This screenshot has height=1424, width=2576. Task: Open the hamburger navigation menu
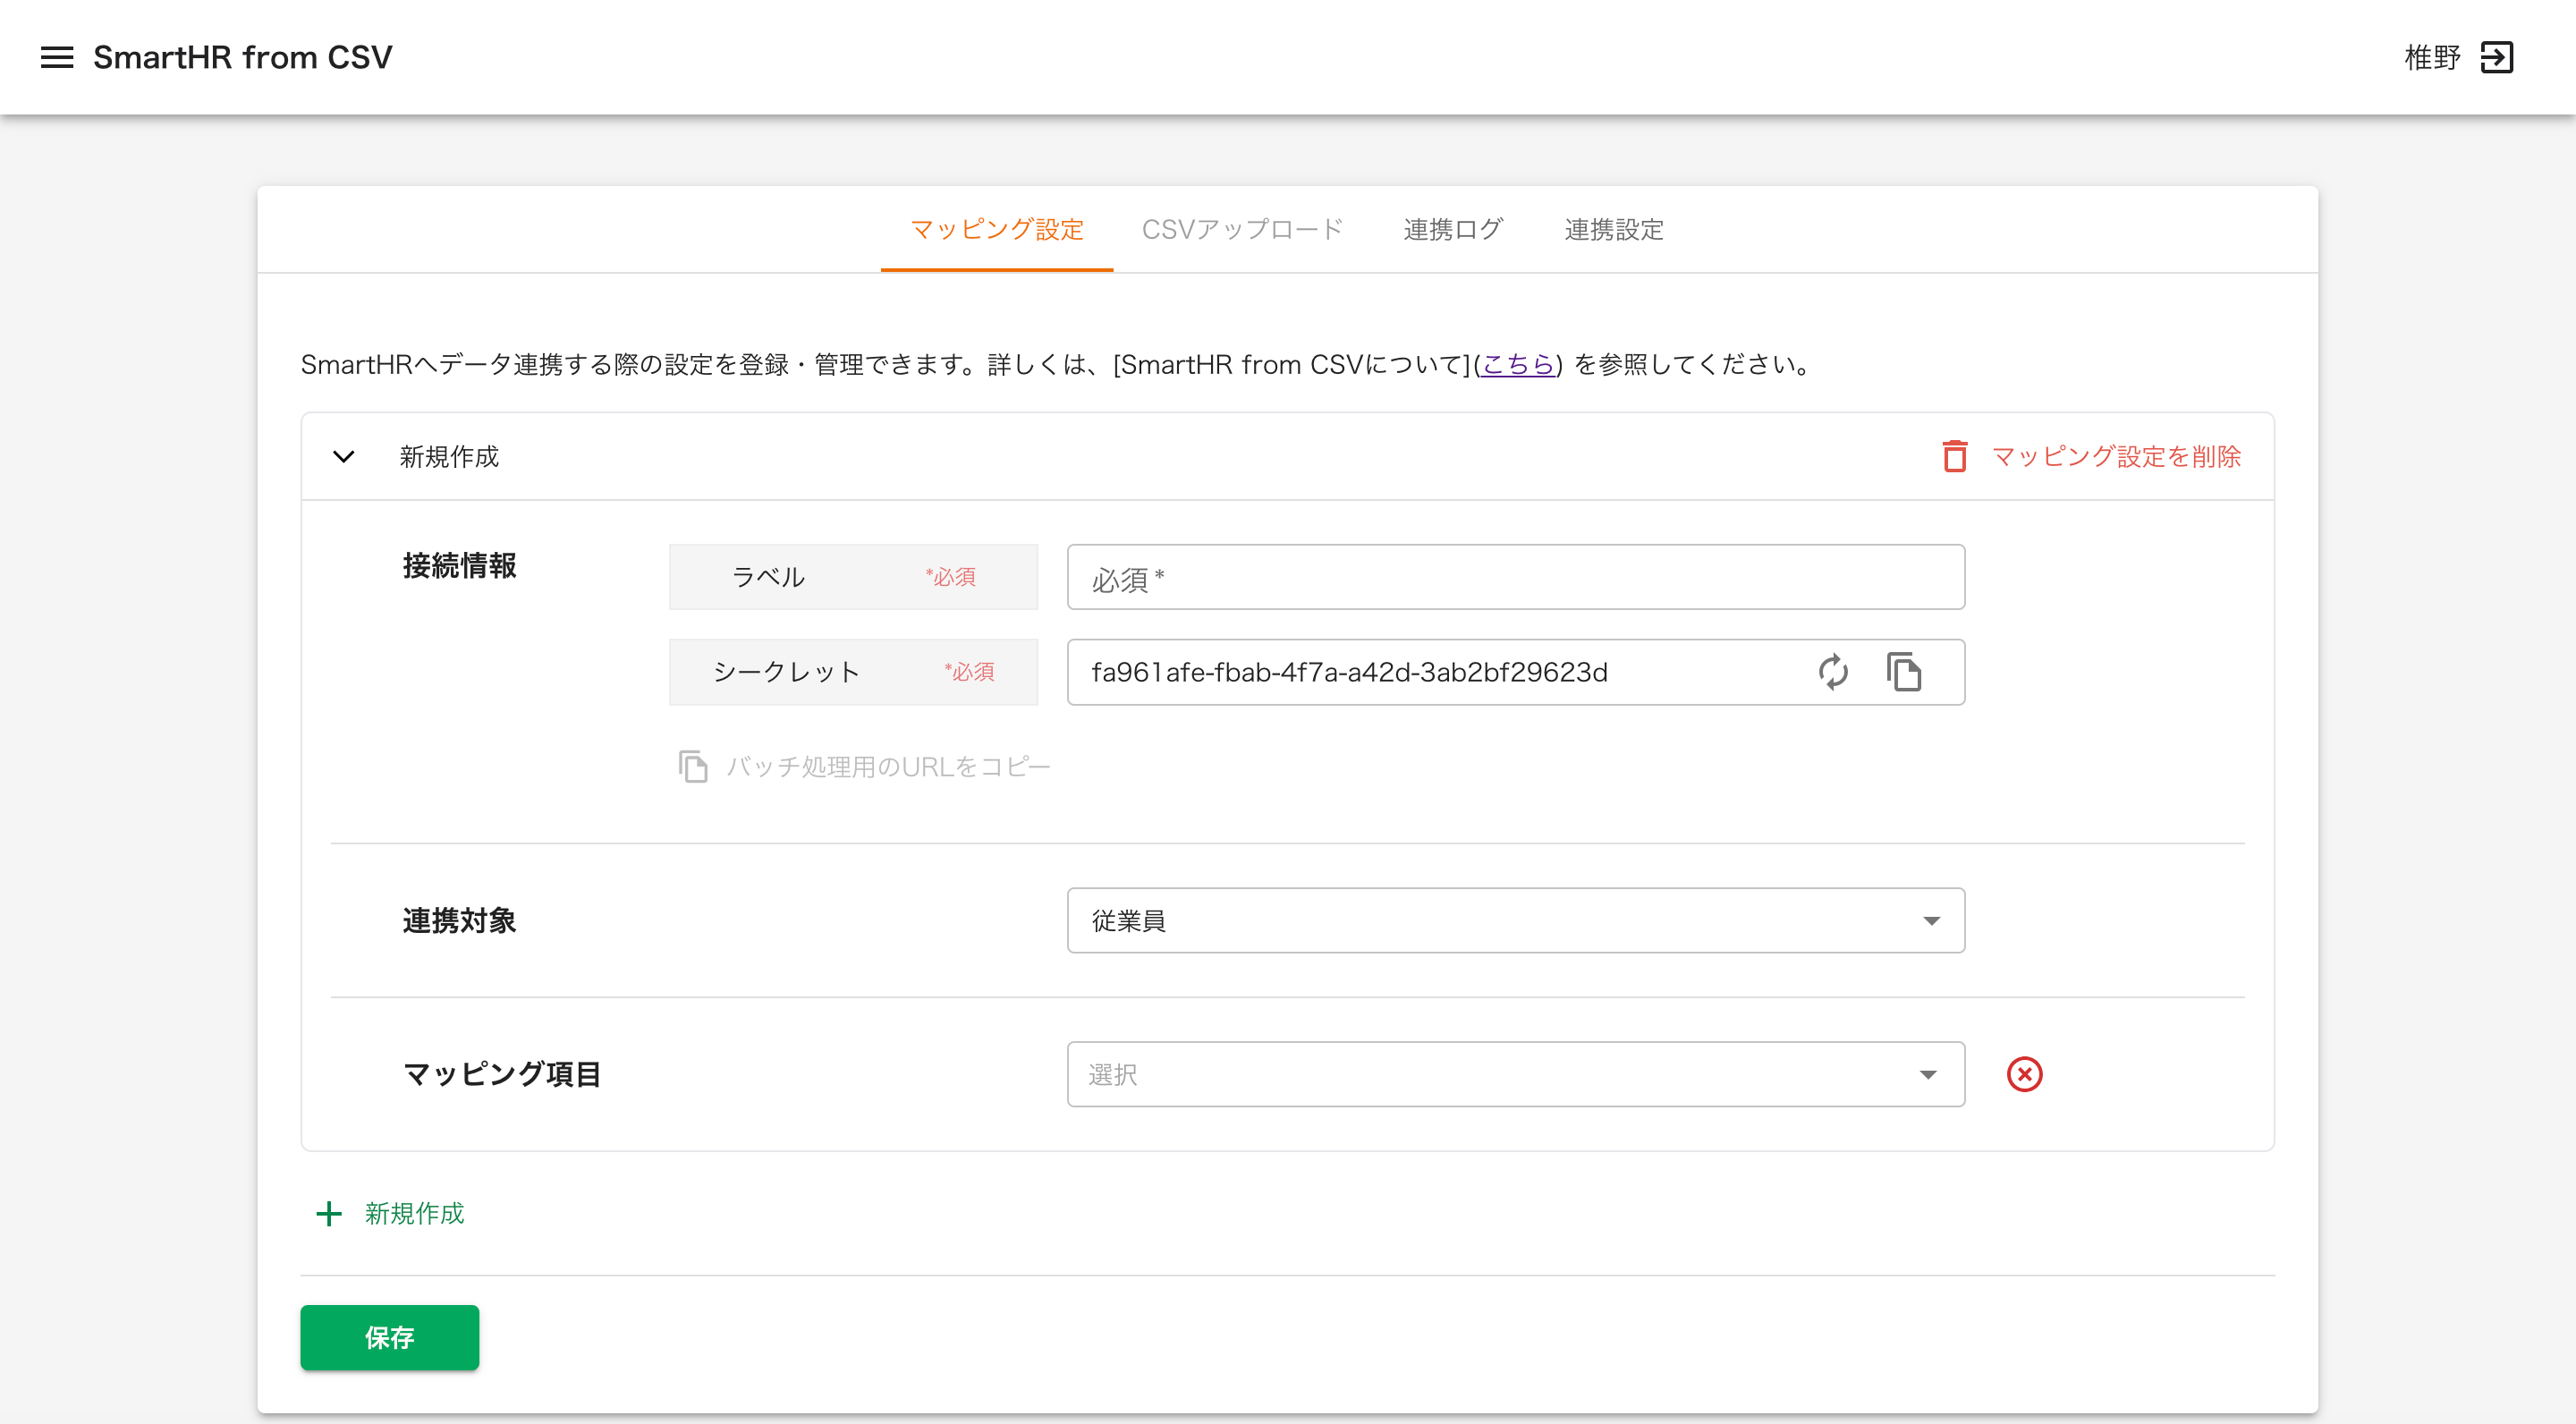coord(57,57)
